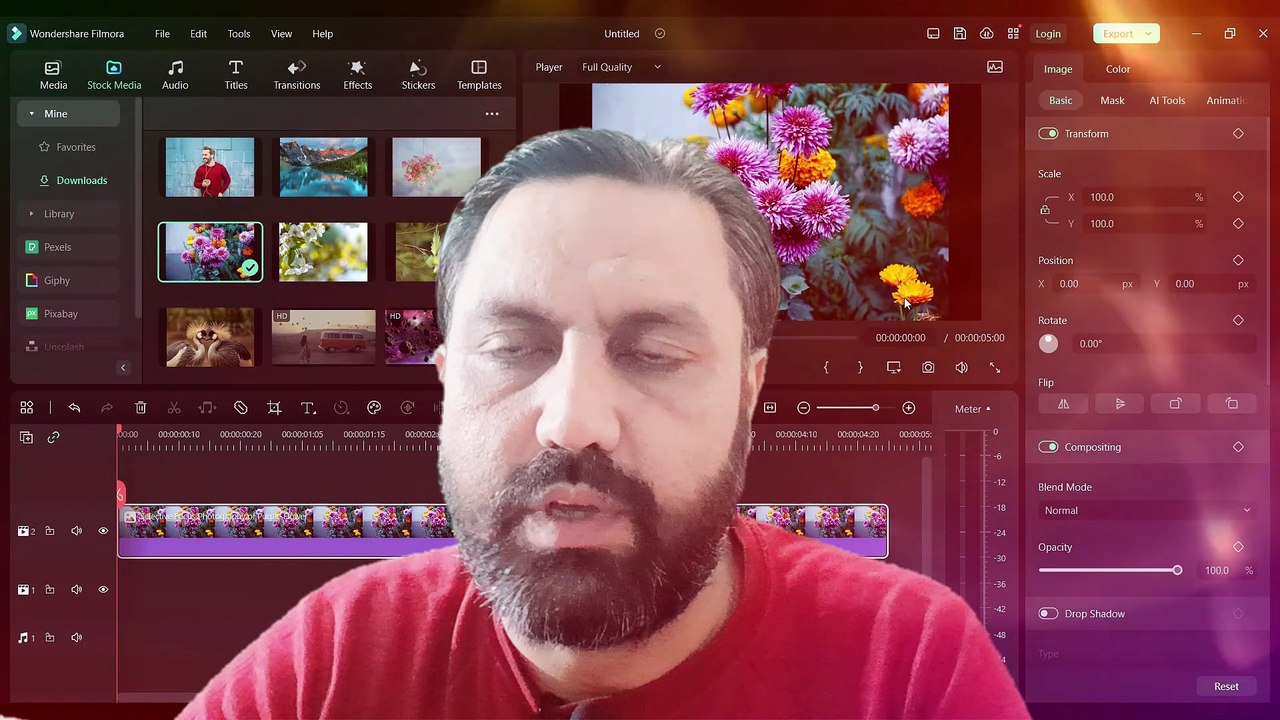
Task: Toggle the Transform switch
Action: [1048, 134]
